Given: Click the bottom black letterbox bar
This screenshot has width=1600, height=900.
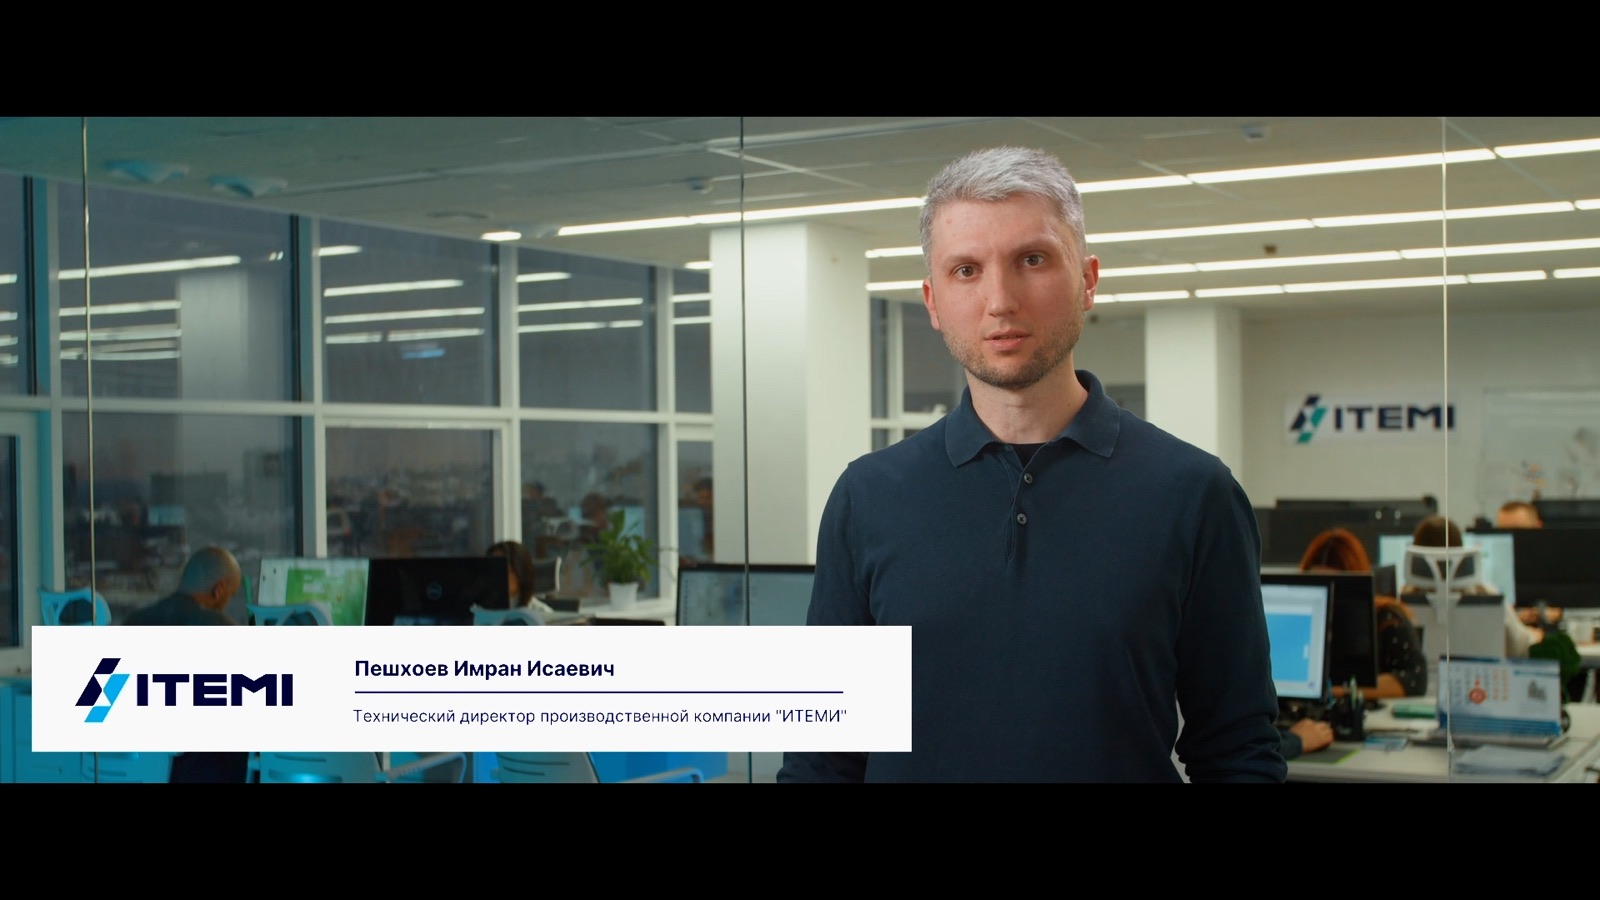Looking at the screenshot, I should click(x=800, y=841).
